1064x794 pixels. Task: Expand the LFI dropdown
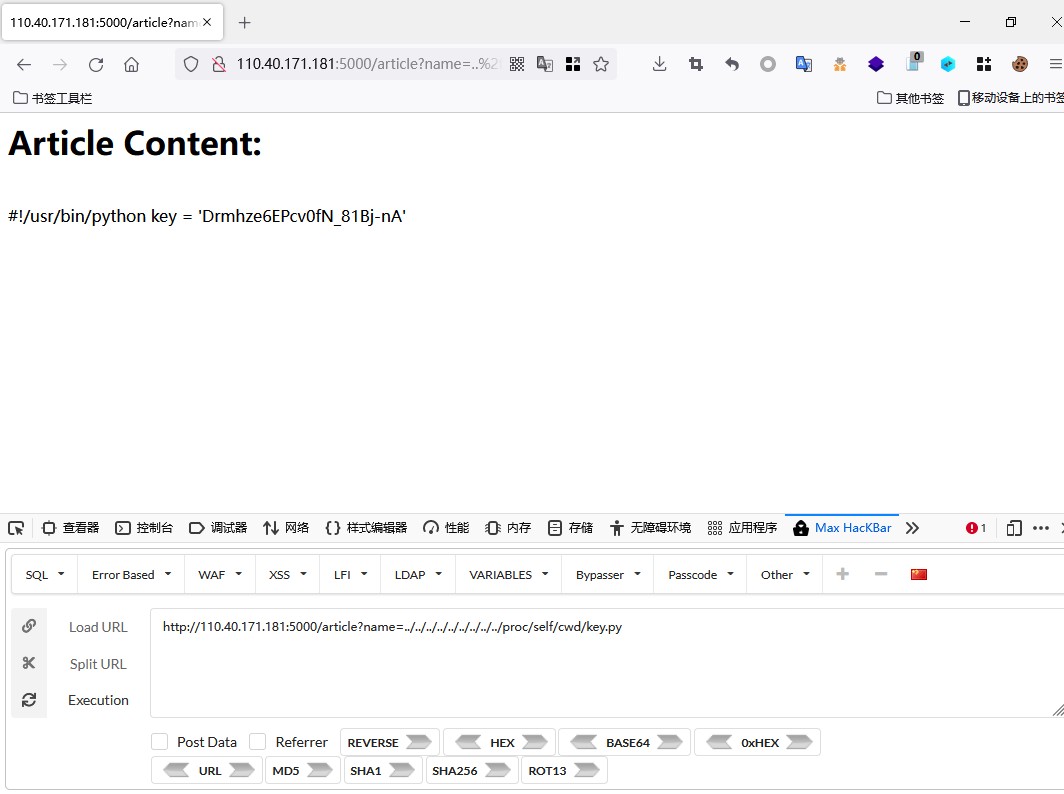click(x=350, y=575)
